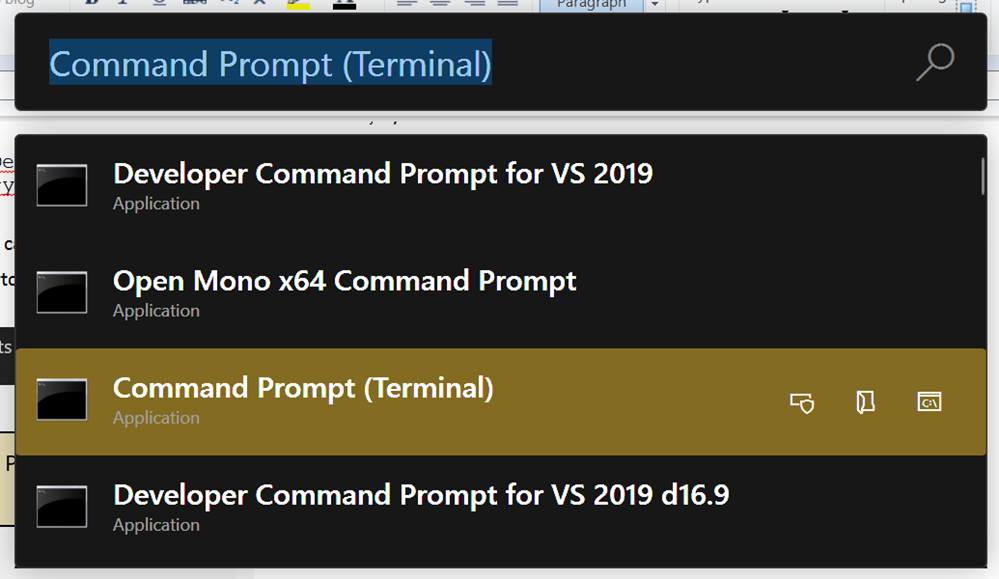Open containing folder of Command Prompt (Terminal)
The image size is (999, 579).
coord(865,402)
